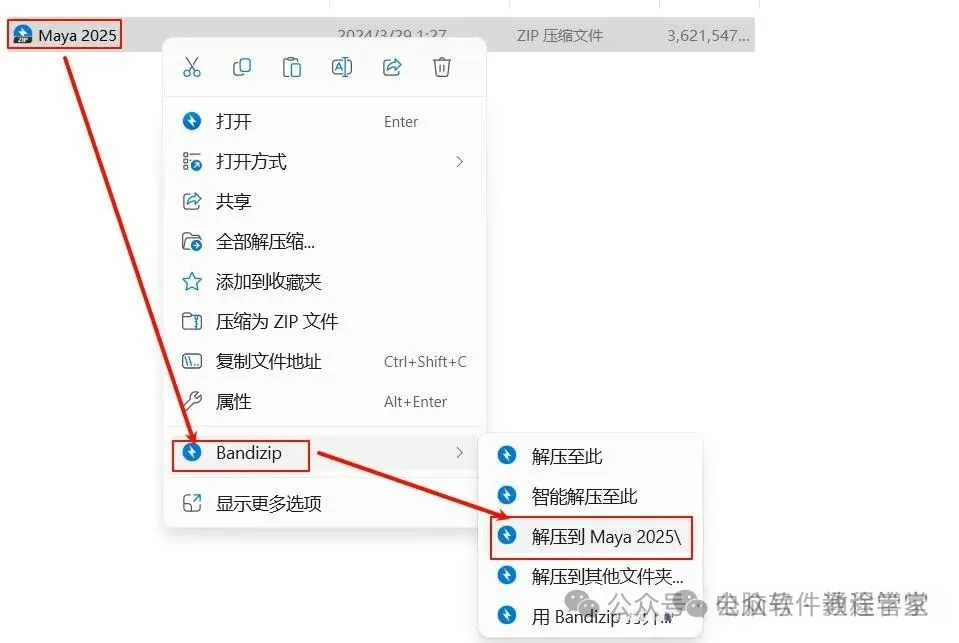The width and height of the screenshot is (959, 643).
Task: Choose 解压到其他文件夹... option
Action: pyautogui.click(x=590, y=576)
